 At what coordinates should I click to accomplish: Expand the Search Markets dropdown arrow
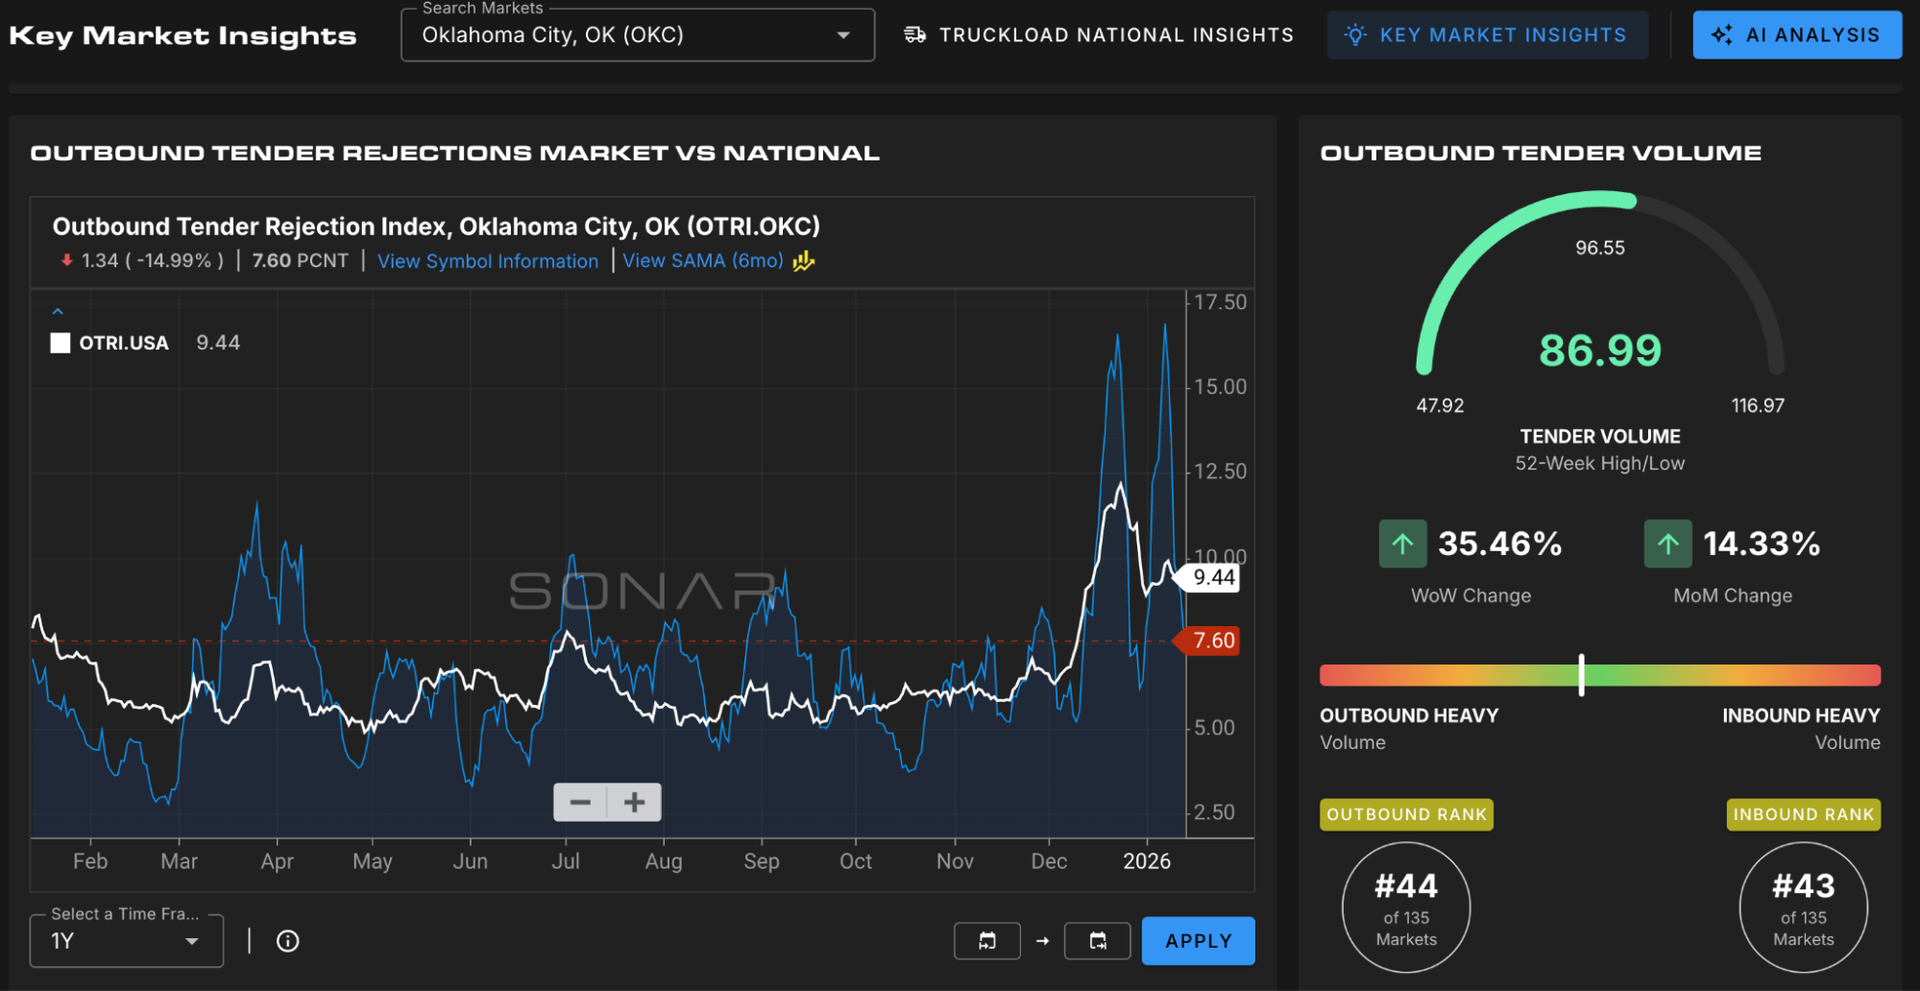[843, 35]
